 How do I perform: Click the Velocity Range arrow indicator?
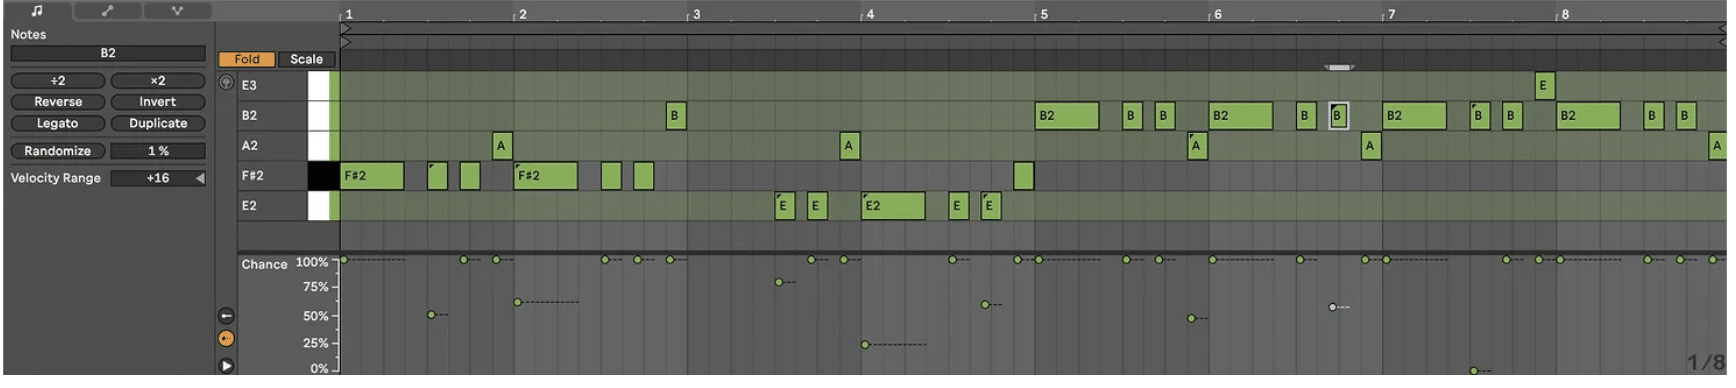[x=200, y=179]
